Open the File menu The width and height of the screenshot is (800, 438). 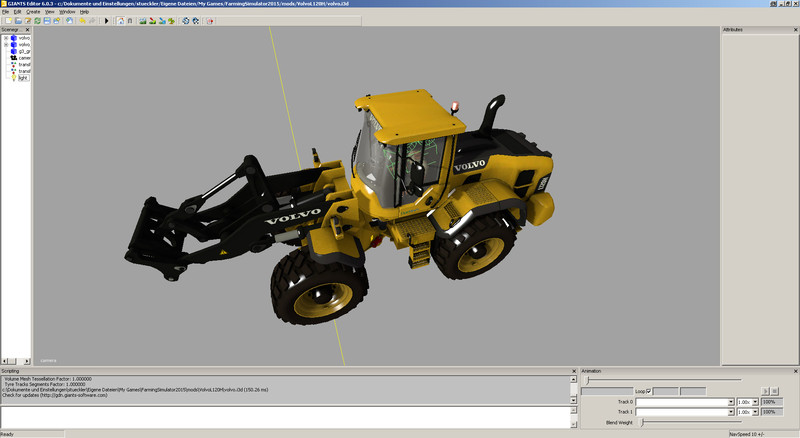coord(5,11)
